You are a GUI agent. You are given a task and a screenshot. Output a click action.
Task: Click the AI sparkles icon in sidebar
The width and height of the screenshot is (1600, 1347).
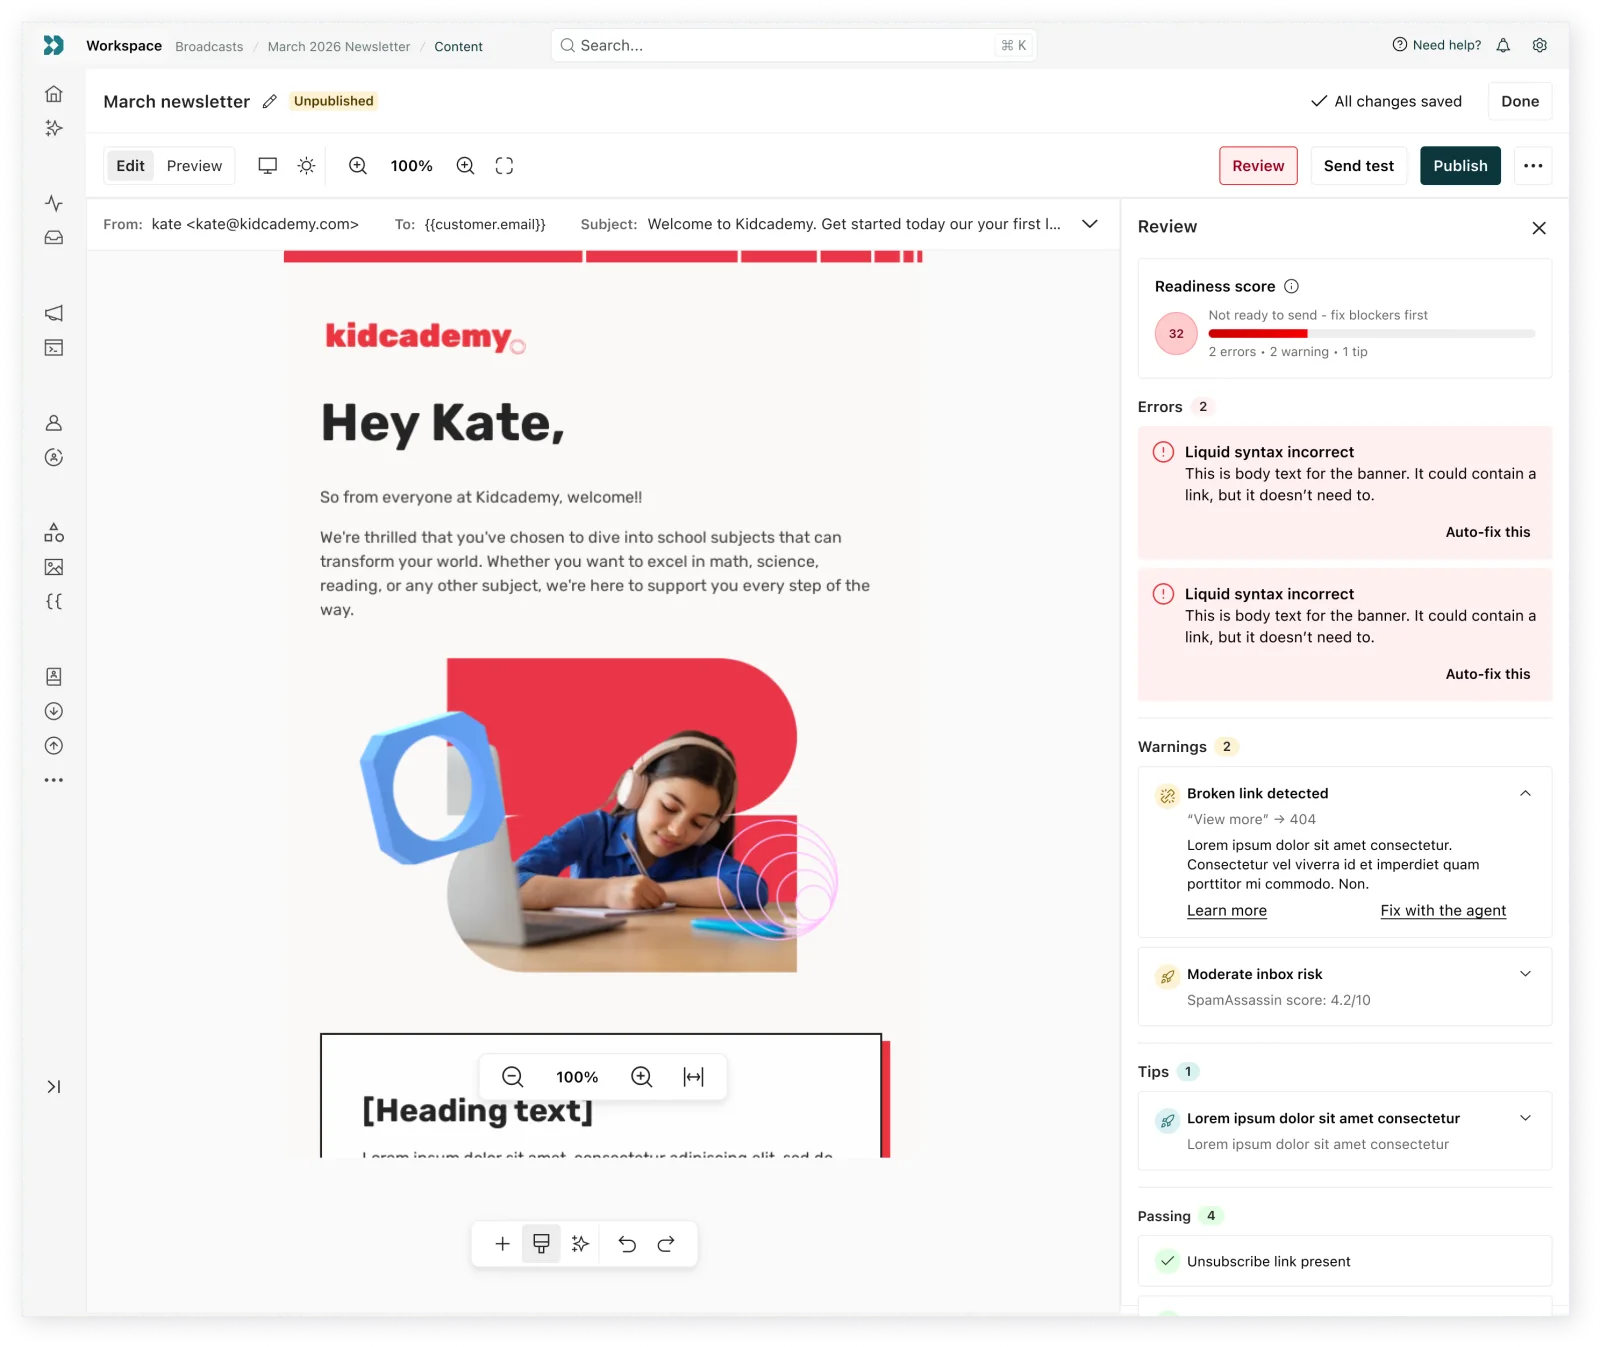pos(54,128)
